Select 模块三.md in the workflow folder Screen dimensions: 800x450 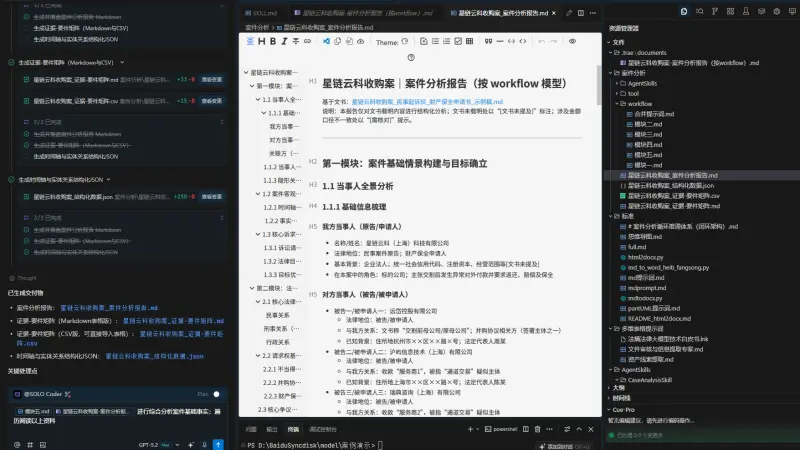648,134
